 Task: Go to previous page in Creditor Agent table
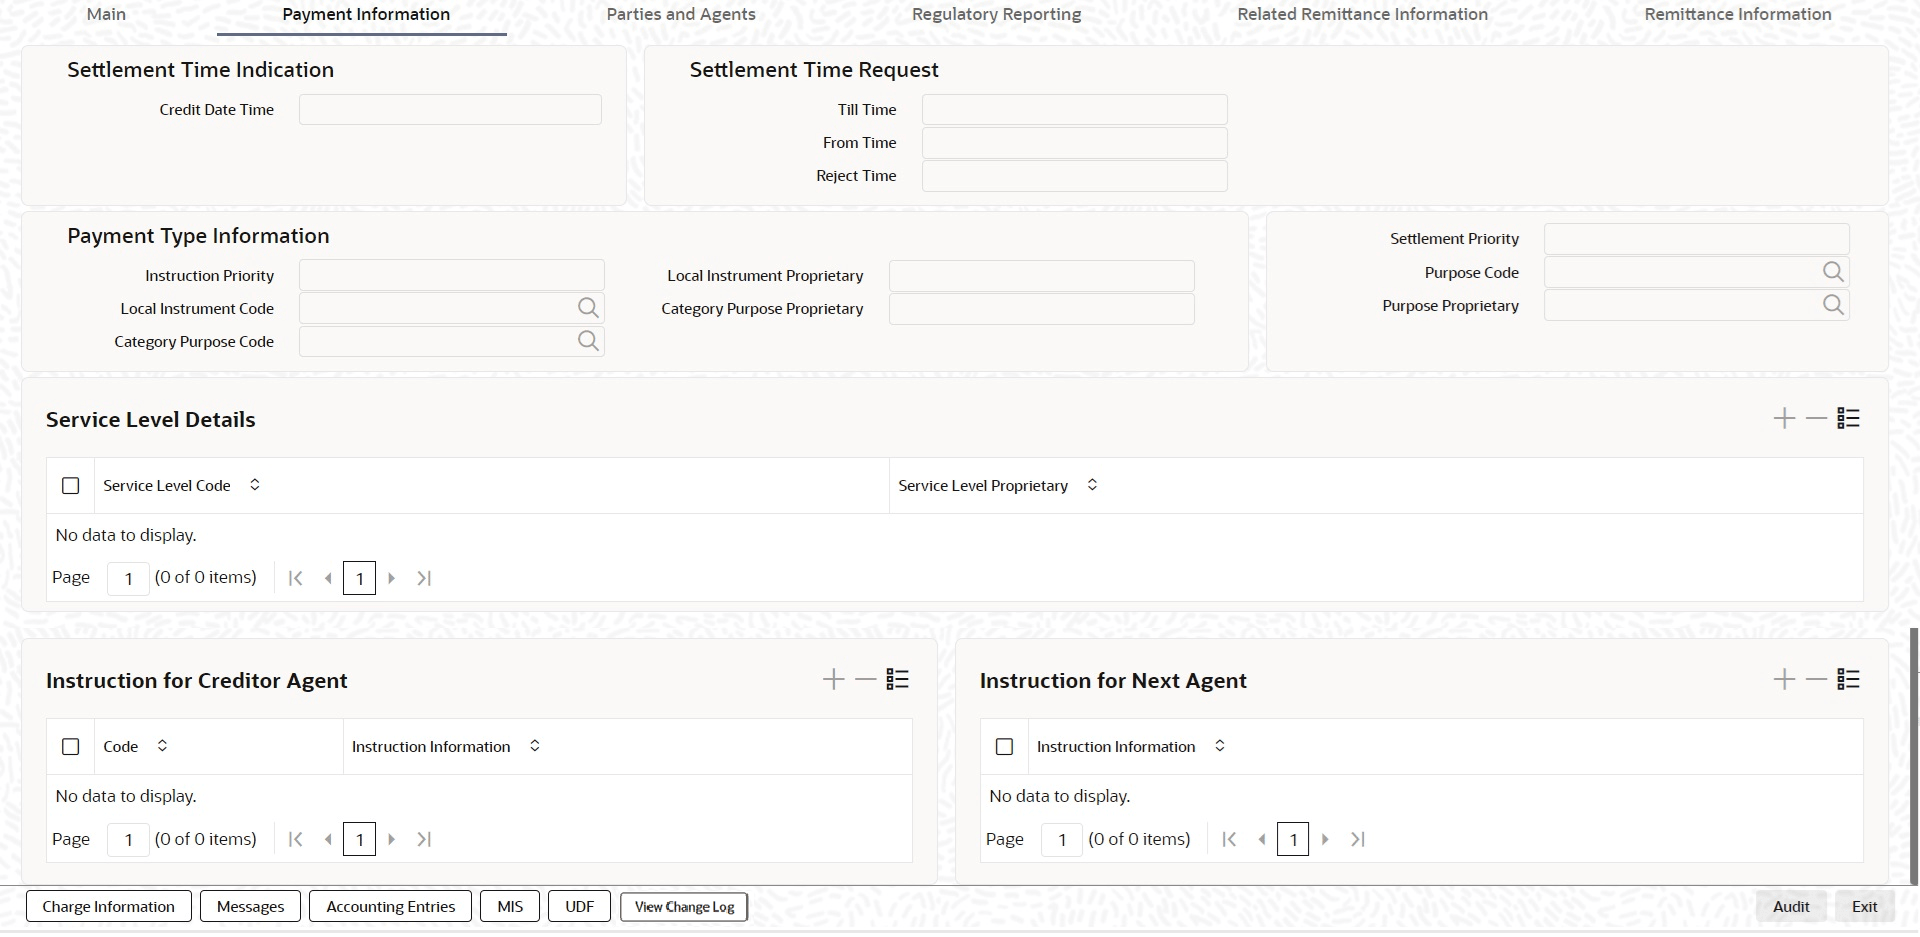(x=328, y=840)
